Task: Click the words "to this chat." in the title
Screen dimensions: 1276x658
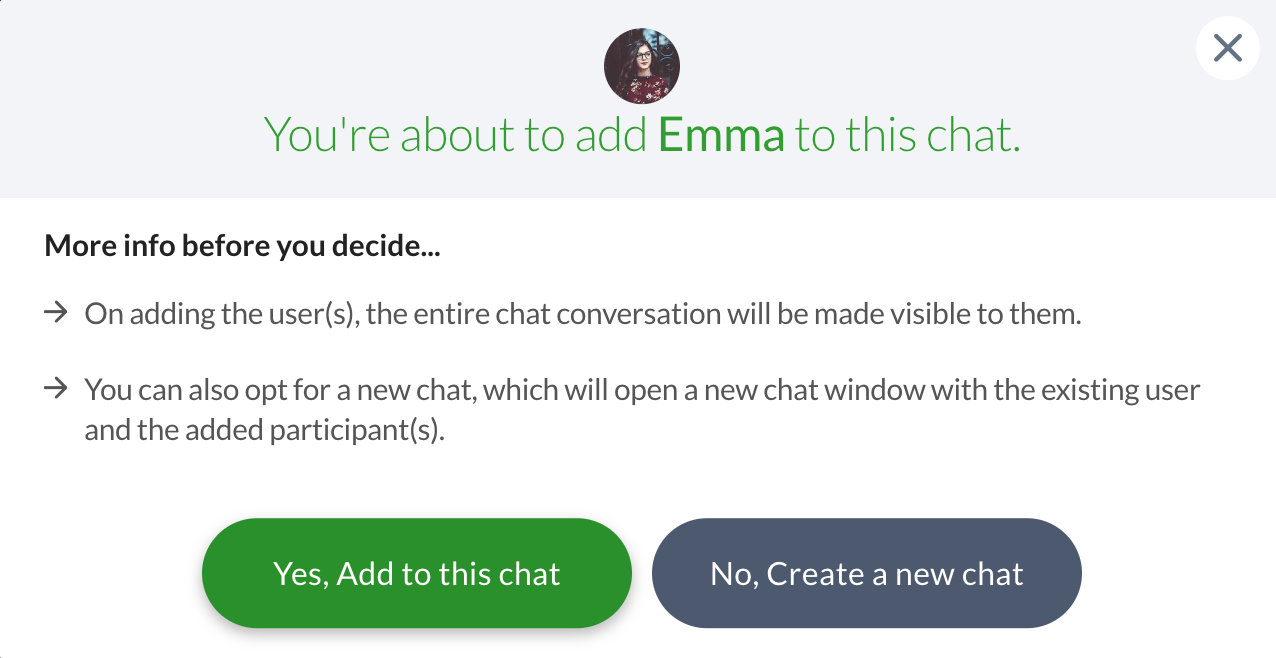Action: coord(907,134)
